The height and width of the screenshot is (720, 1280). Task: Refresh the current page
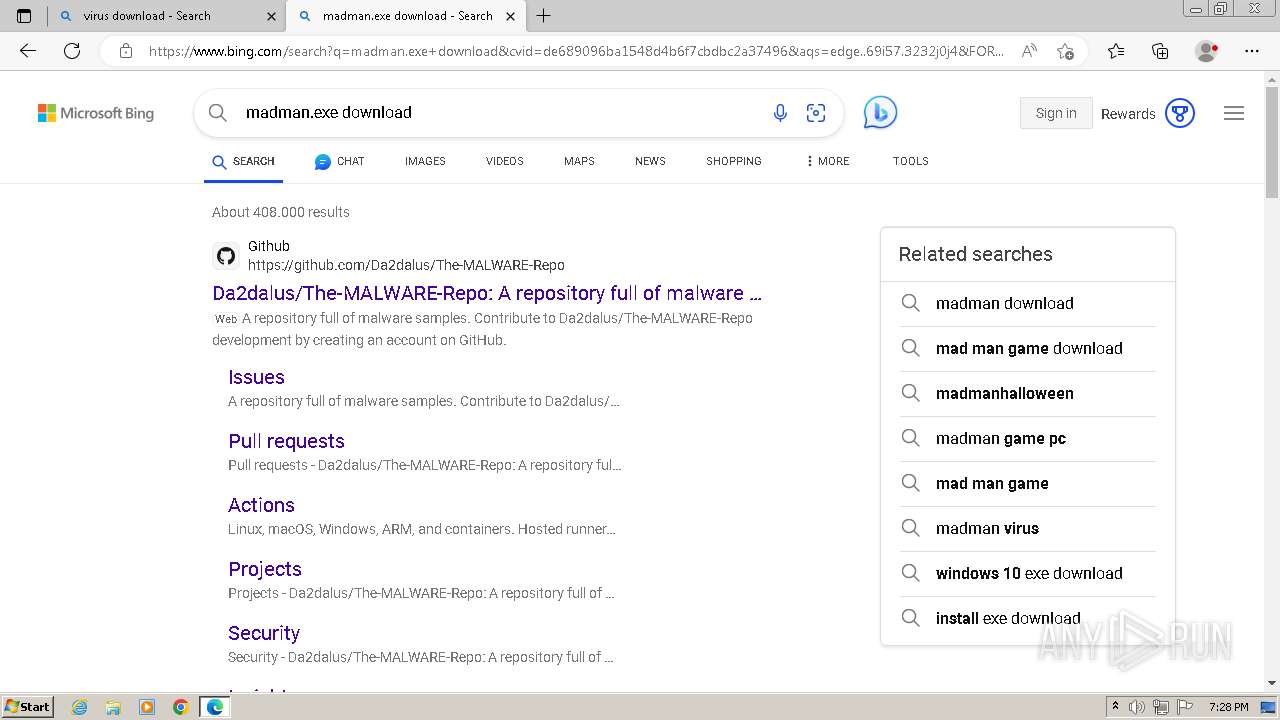click(x=72, y=51)
